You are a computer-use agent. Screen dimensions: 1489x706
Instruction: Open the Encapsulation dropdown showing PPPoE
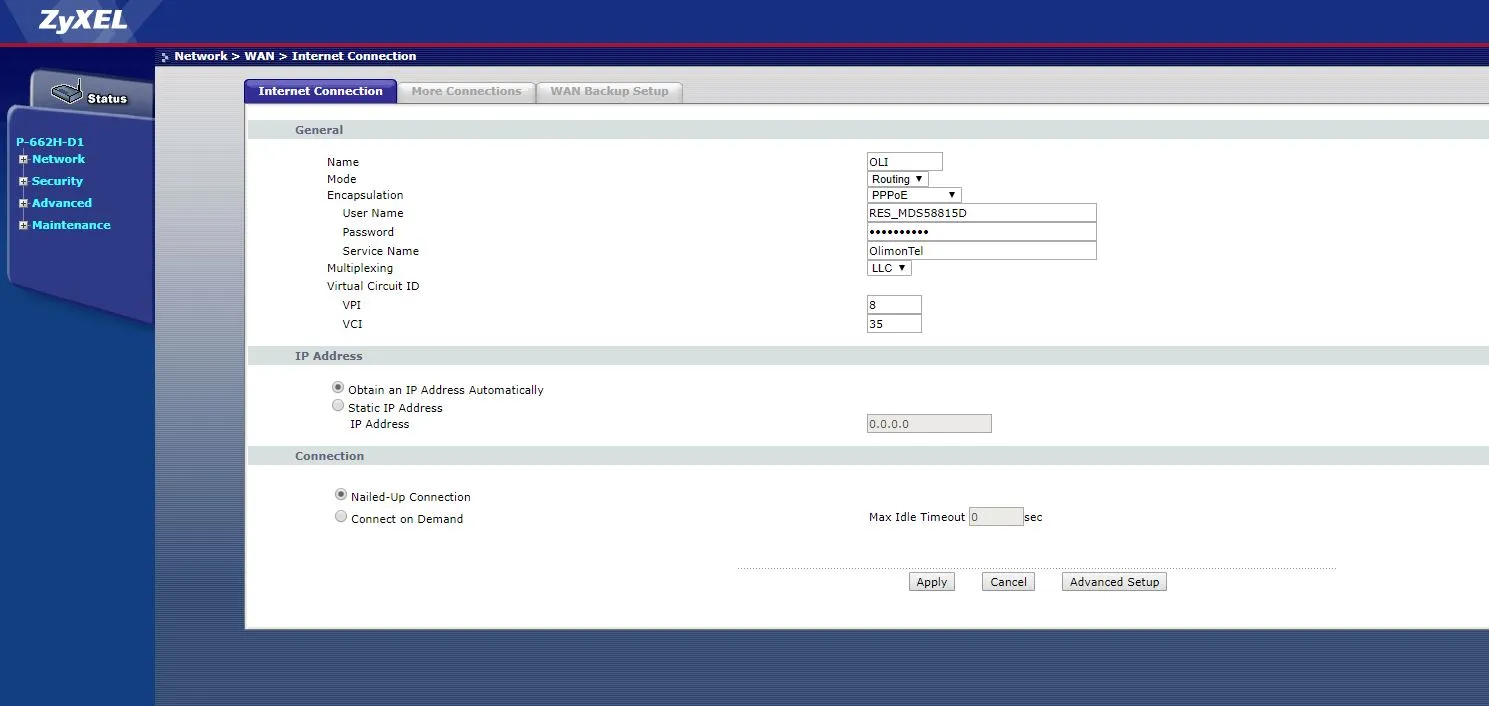(913, 195)
